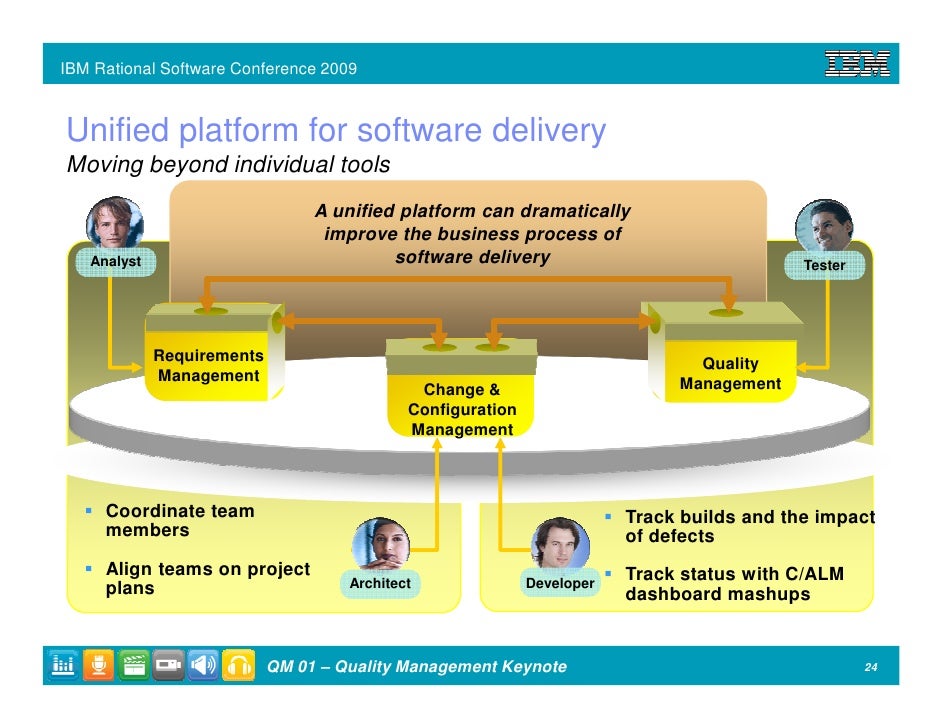Click the blue speaker volume icon

point(203,666)
